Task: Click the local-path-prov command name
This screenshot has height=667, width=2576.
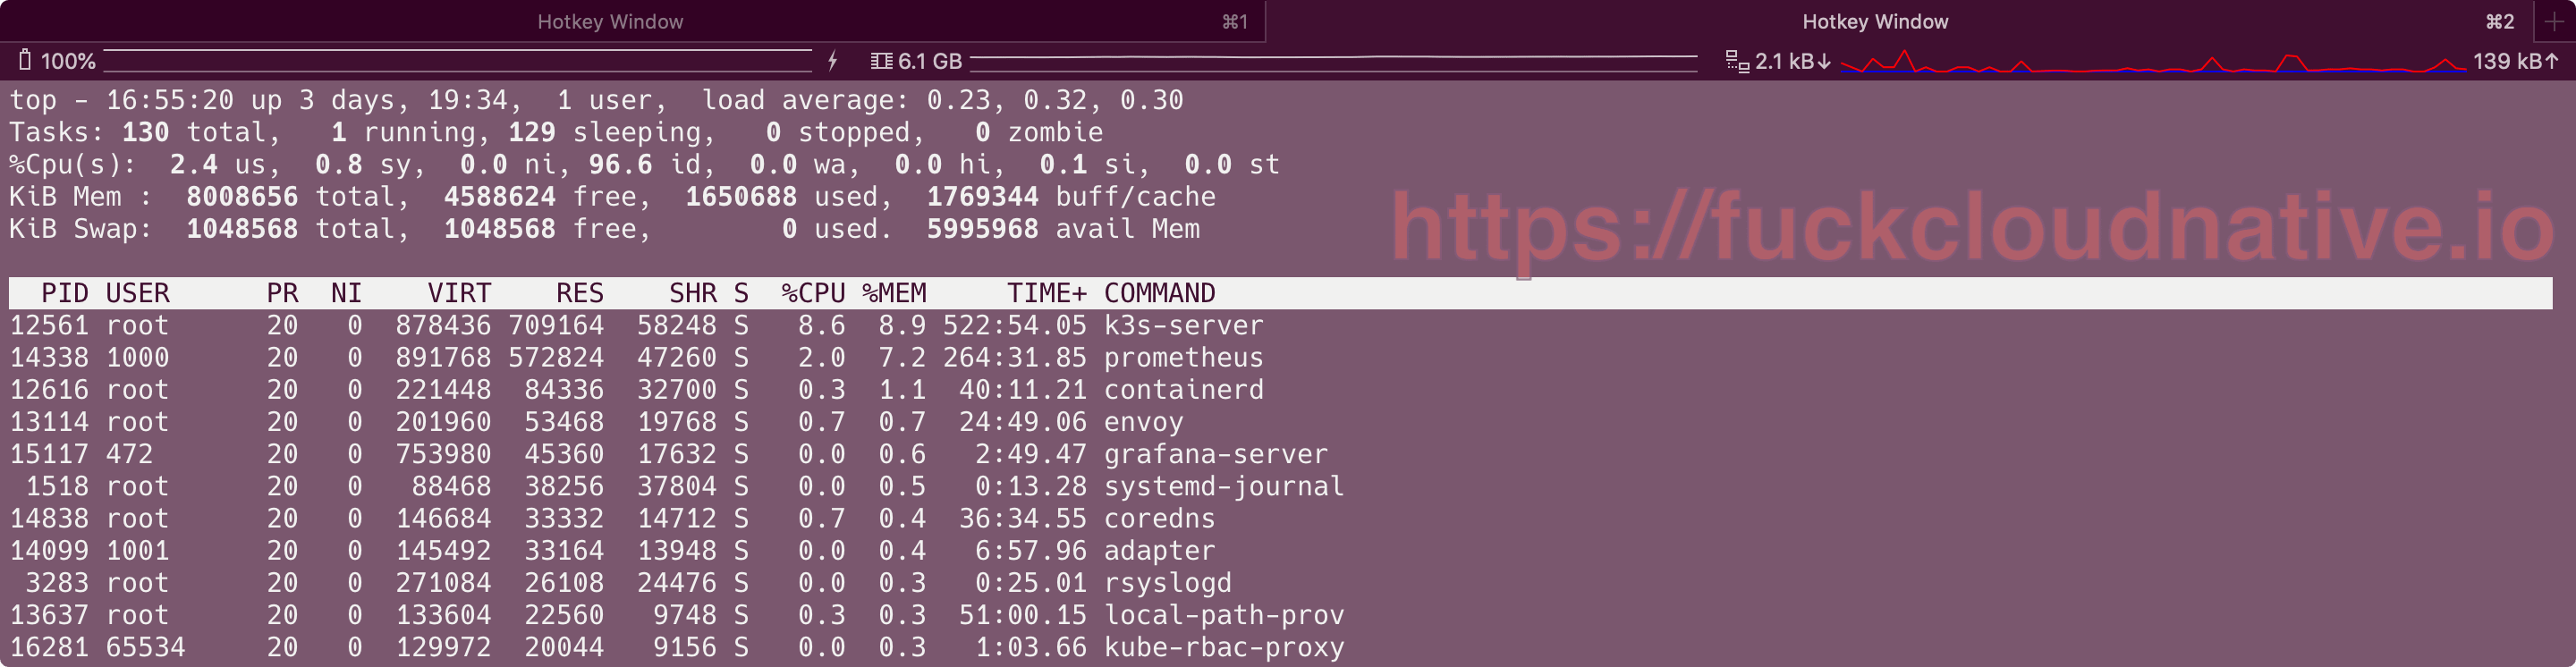Action: pyautogui.click(x=1223, y=614)
